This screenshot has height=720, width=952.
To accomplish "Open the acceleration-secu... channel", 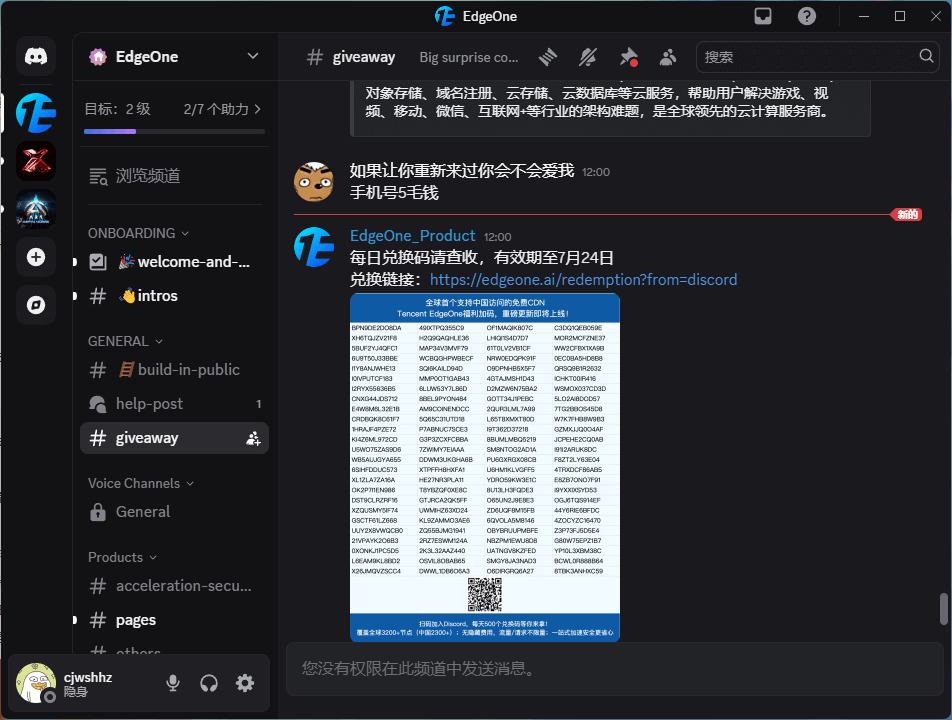I will (174, 586).
